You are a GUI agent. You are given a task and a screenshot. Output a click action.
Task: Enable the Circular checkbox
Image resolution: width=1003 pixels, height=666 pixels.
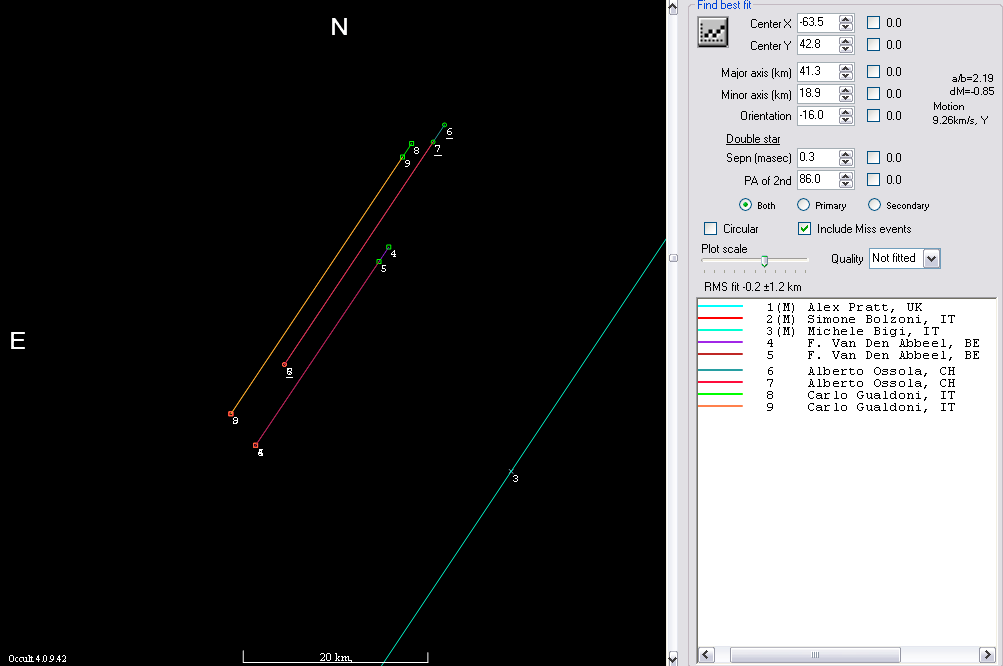(x=710, y=228)
